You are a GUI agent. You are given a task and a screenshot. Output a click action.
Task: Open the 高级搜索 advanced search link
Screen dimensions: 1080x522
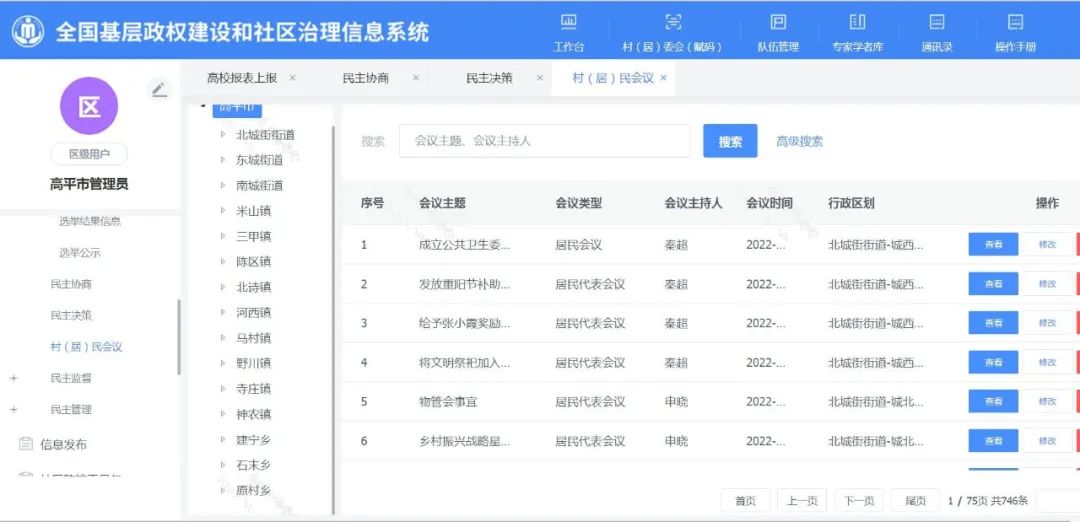click(x=799, y=142)
